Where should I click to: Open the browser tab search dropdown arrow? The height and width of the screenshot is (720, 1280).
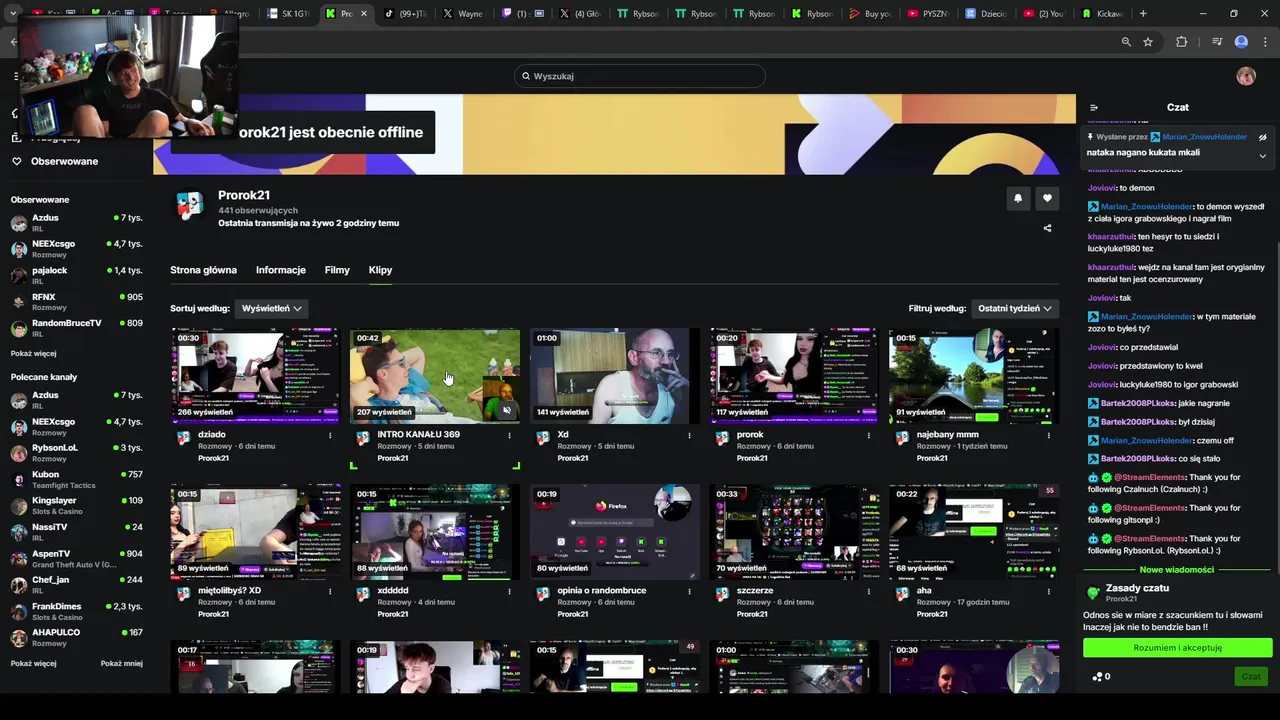pos(13,14)
